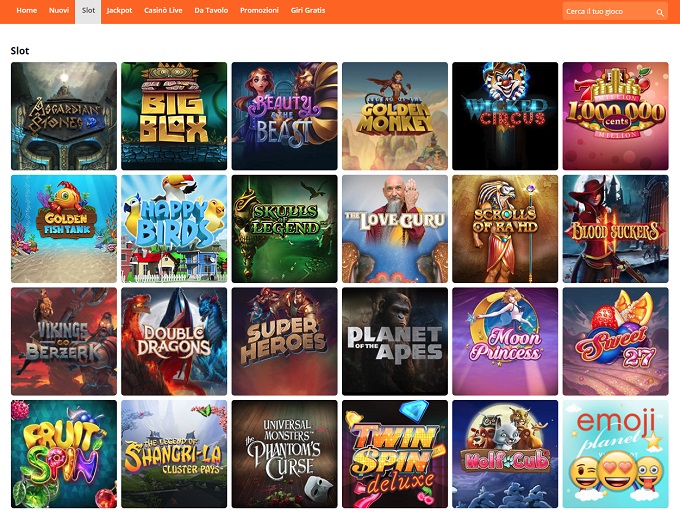Image resolution: width=680 pixels, height=511 pixels.
Task: Open the Big Blox game tile
Action: click(x=174, y=116)
